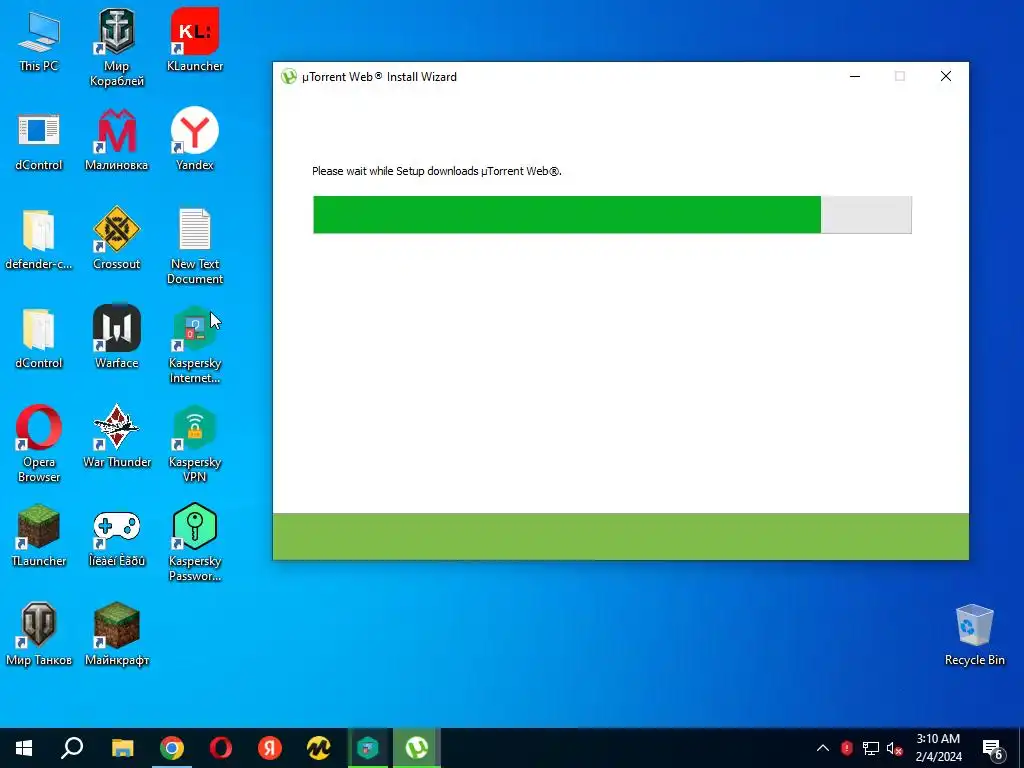Image resolution: width=1024 pixels, height=768 pixels.
Task: Open This PC desktop icon
Action: click(x=39, y=40)
